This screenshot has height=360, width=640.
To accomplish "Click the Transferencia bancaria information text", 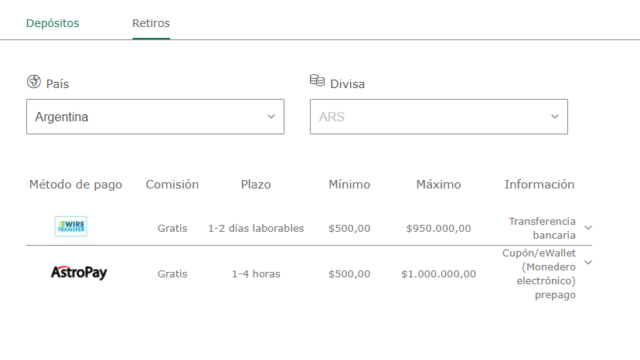I will 542,228.
